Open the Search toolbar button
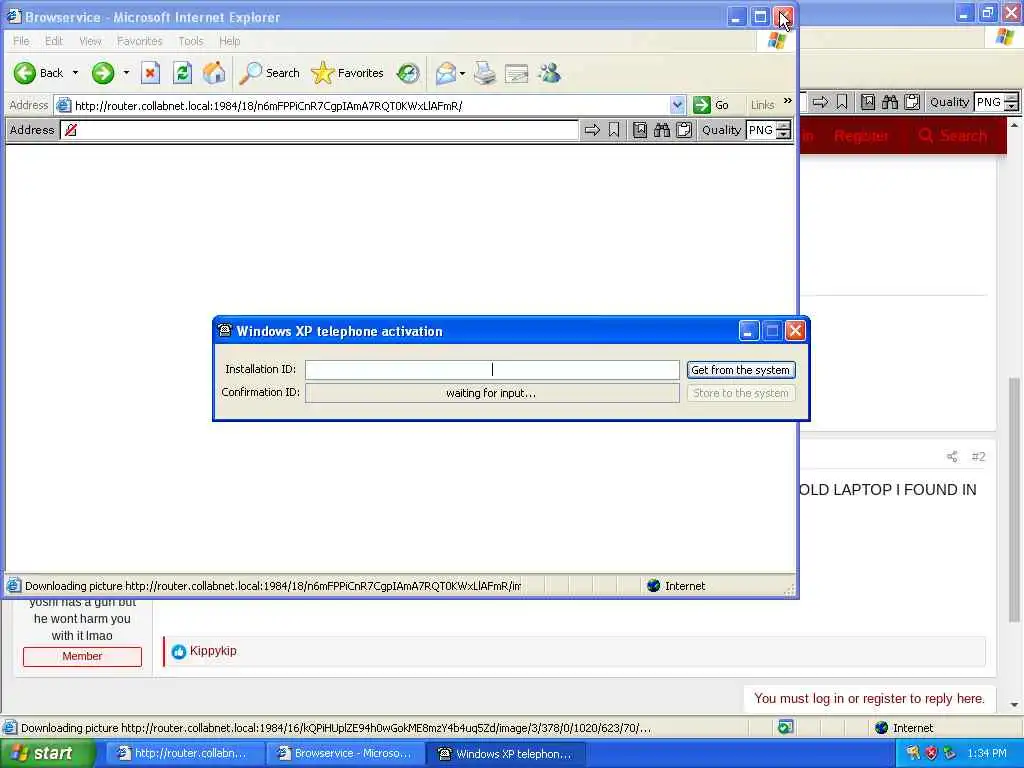 coord(269,73)
